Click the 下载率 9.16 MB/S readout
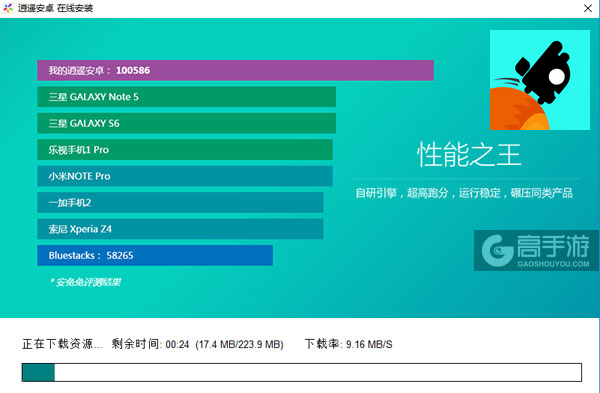The width and height of the screenshot is (600, 393). click(348, 344)
